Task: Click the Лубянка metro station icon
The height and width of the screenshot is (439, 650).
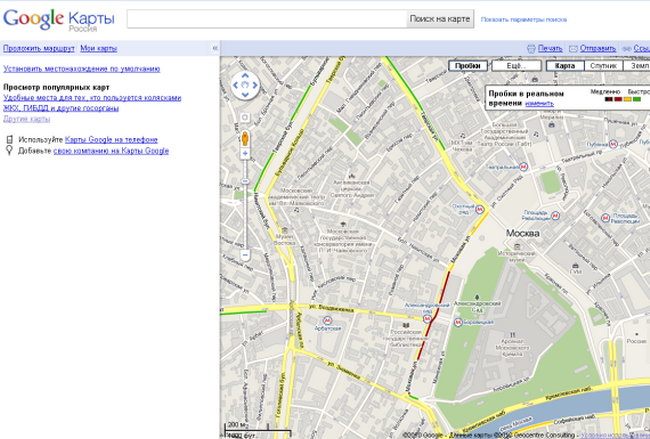Action: (x=613, y=144)
